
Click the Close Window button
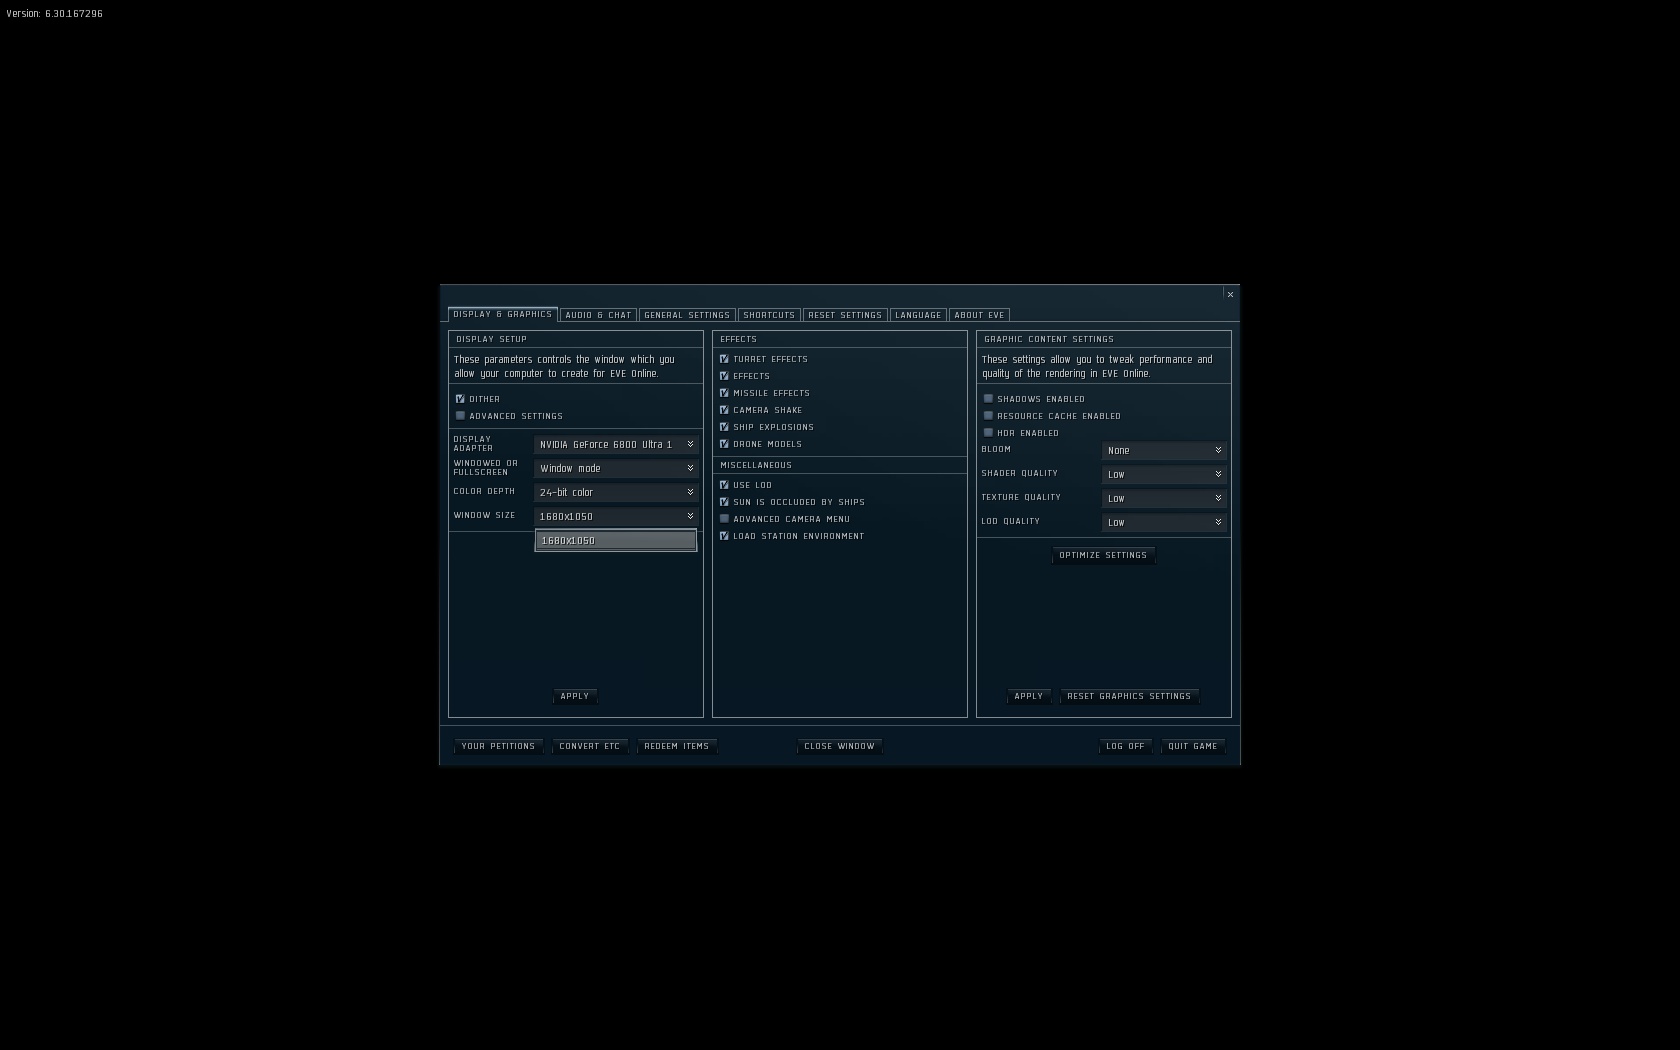point(840,747)
